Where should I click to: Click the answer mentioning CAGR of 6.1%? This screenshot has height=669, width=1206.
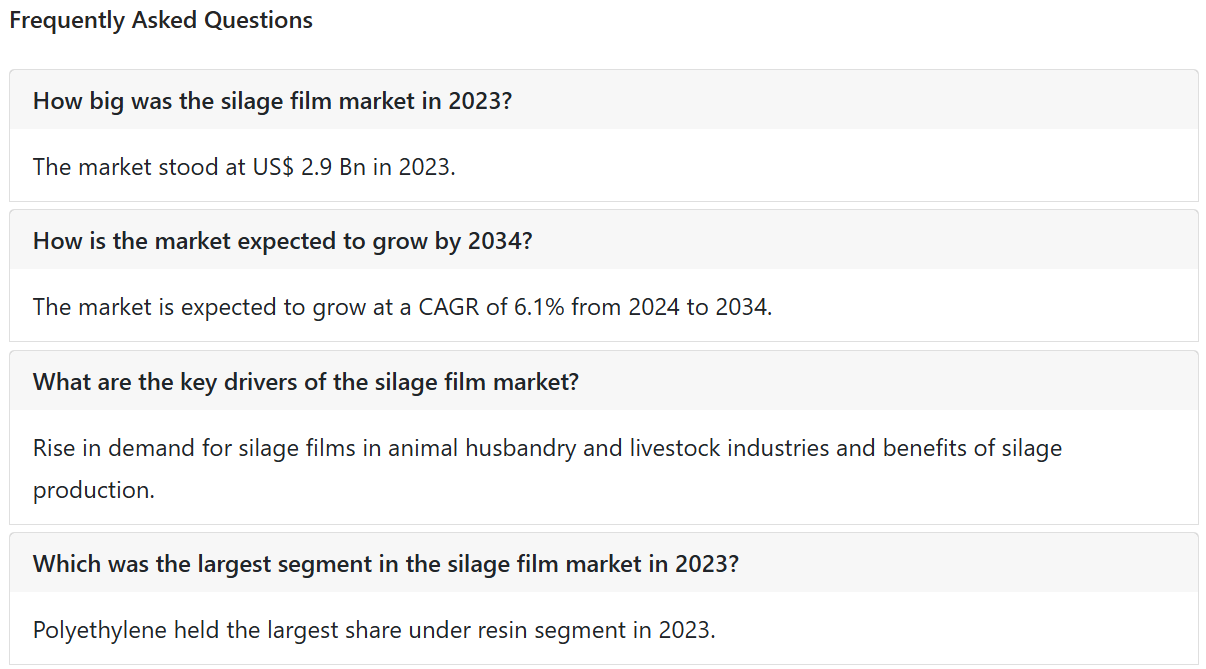coord(402,306)
